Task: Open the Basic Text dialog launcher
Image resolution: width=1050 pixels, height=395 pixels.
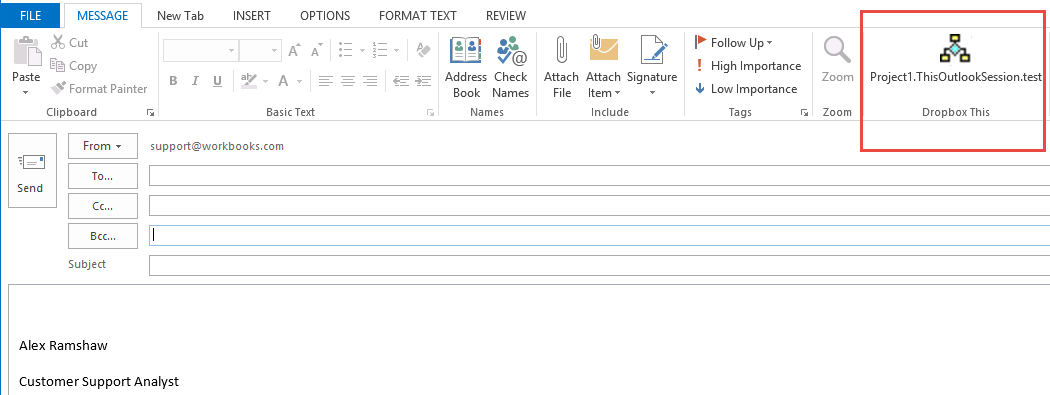Action: coord(430,113)
